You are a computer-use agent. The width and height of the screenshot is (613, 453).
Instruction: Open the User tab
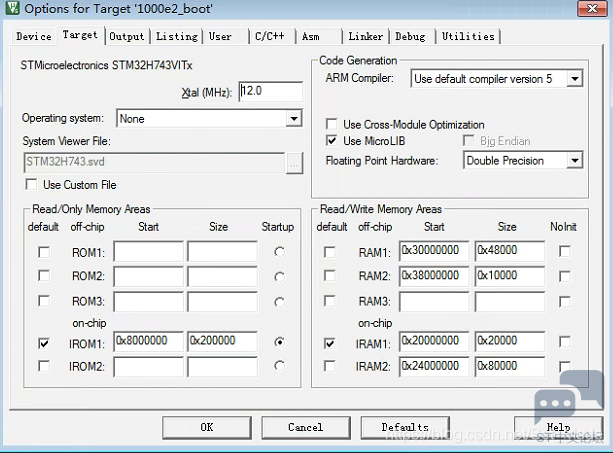[x=220, y=37]
